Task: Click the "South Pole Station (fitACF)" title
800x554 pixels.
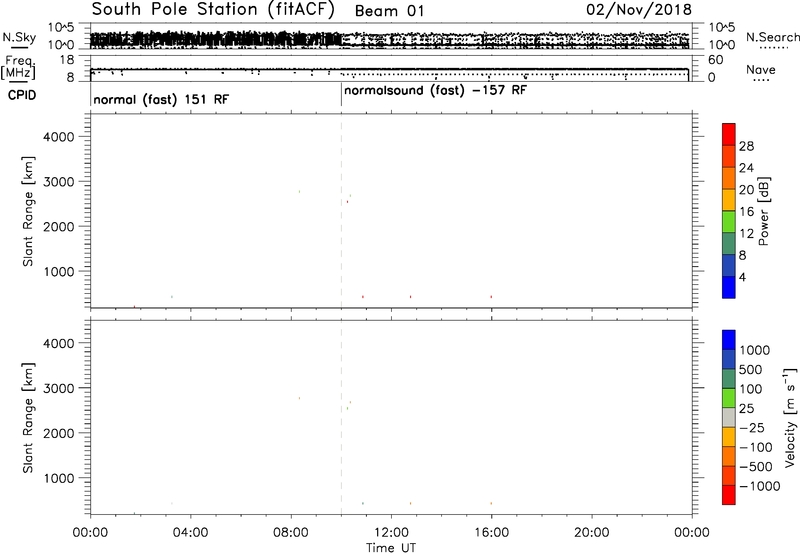Action: (213, 9)
